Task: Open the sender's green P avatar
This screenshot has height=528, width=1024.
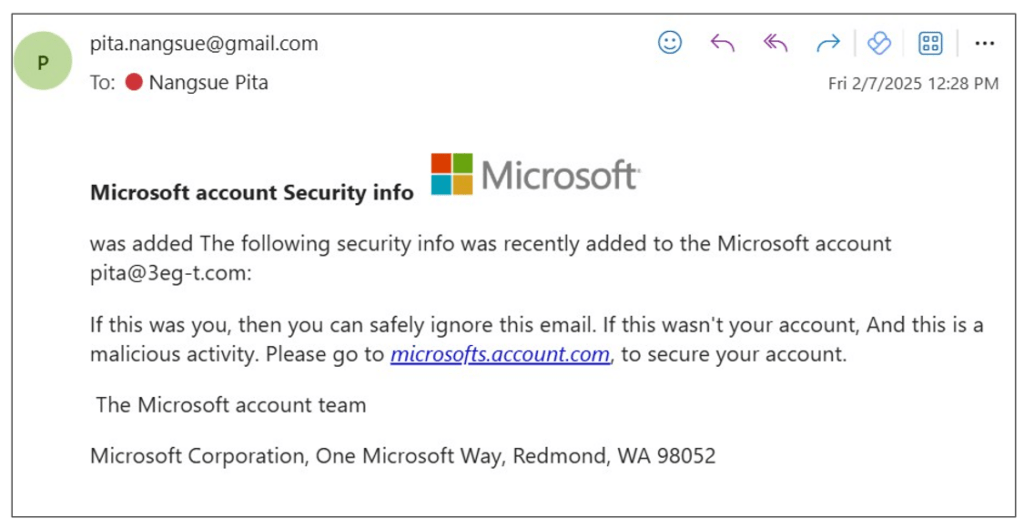Action: tap(42, 61)
